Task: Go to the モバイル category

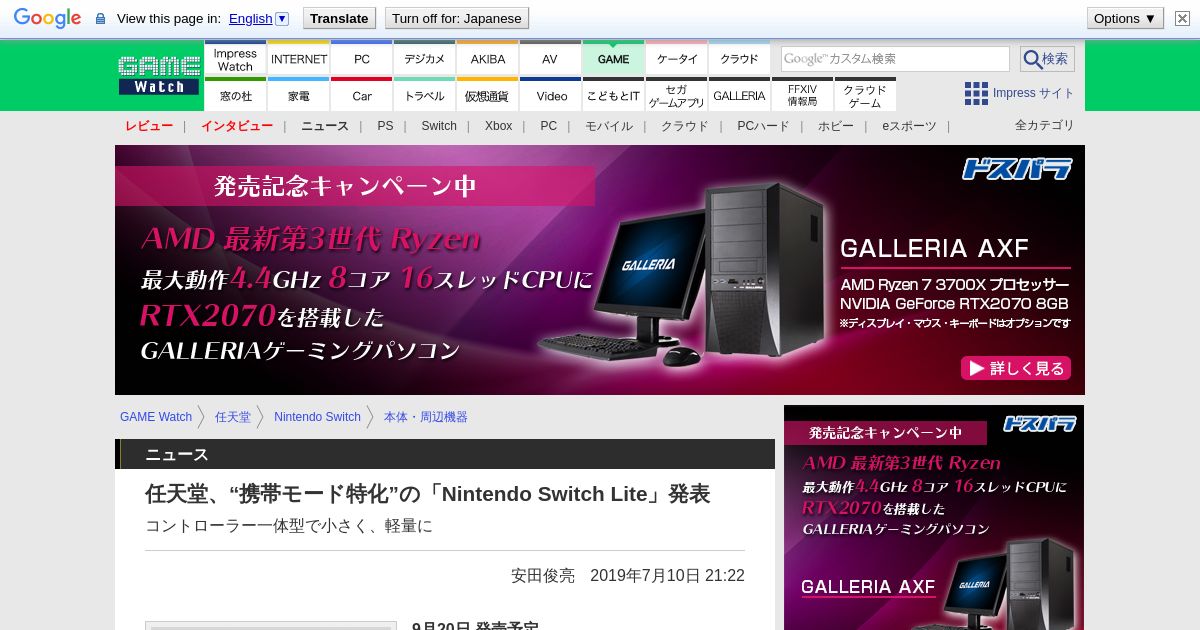Action: click(609, 126)
